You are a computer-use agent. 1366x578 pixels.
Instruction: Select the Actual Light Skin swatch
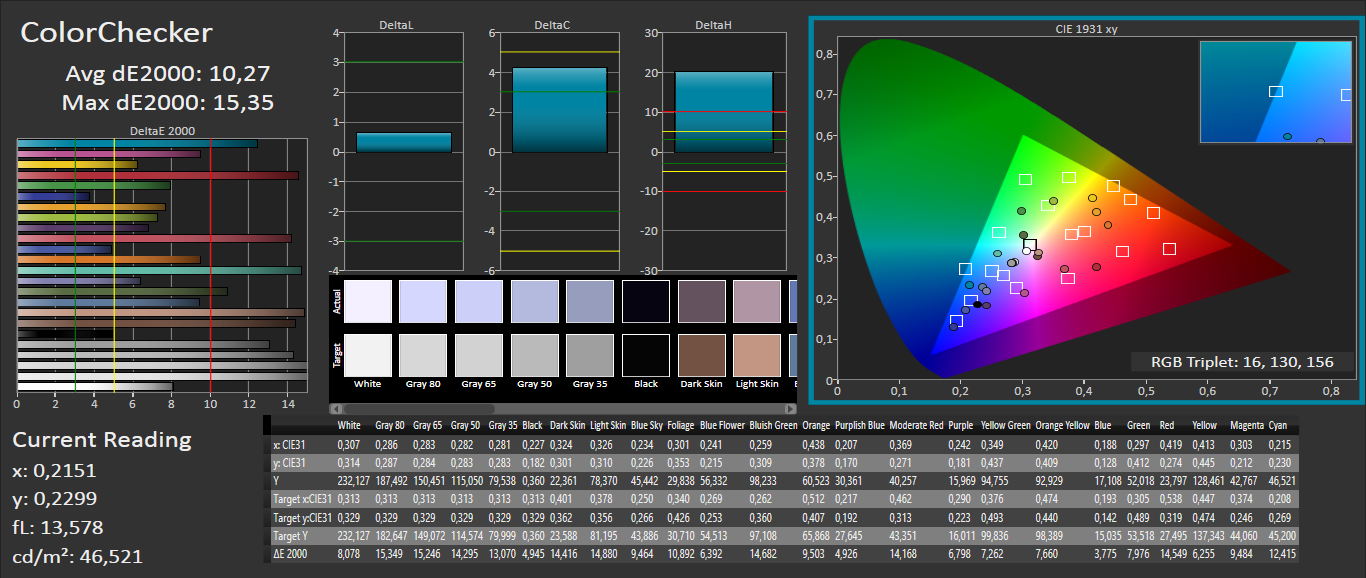(757, 300)
